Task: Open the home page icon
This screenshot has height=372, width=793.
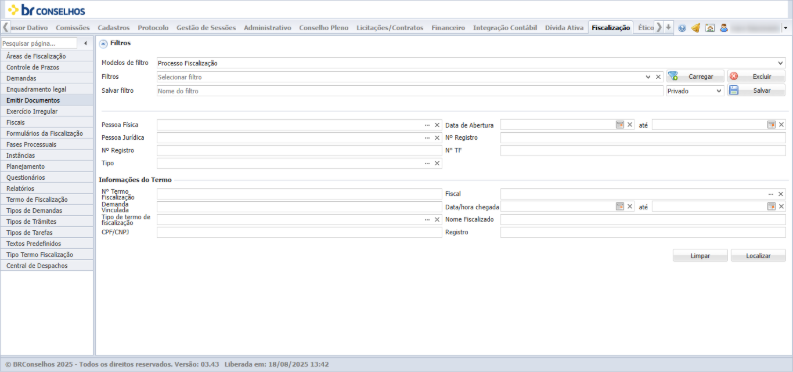Action: pyautogui.click(x=710, y=28)
